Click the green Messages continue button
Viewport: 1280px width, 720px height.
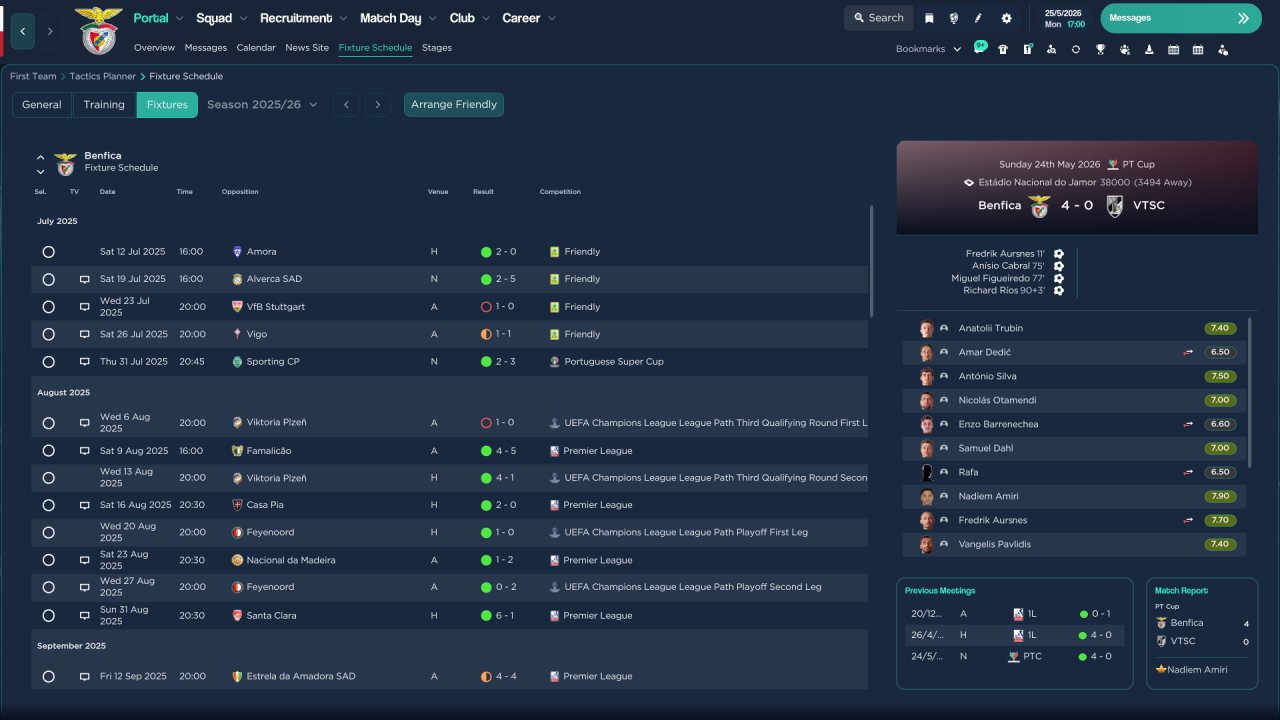[x=1181, y=18]
